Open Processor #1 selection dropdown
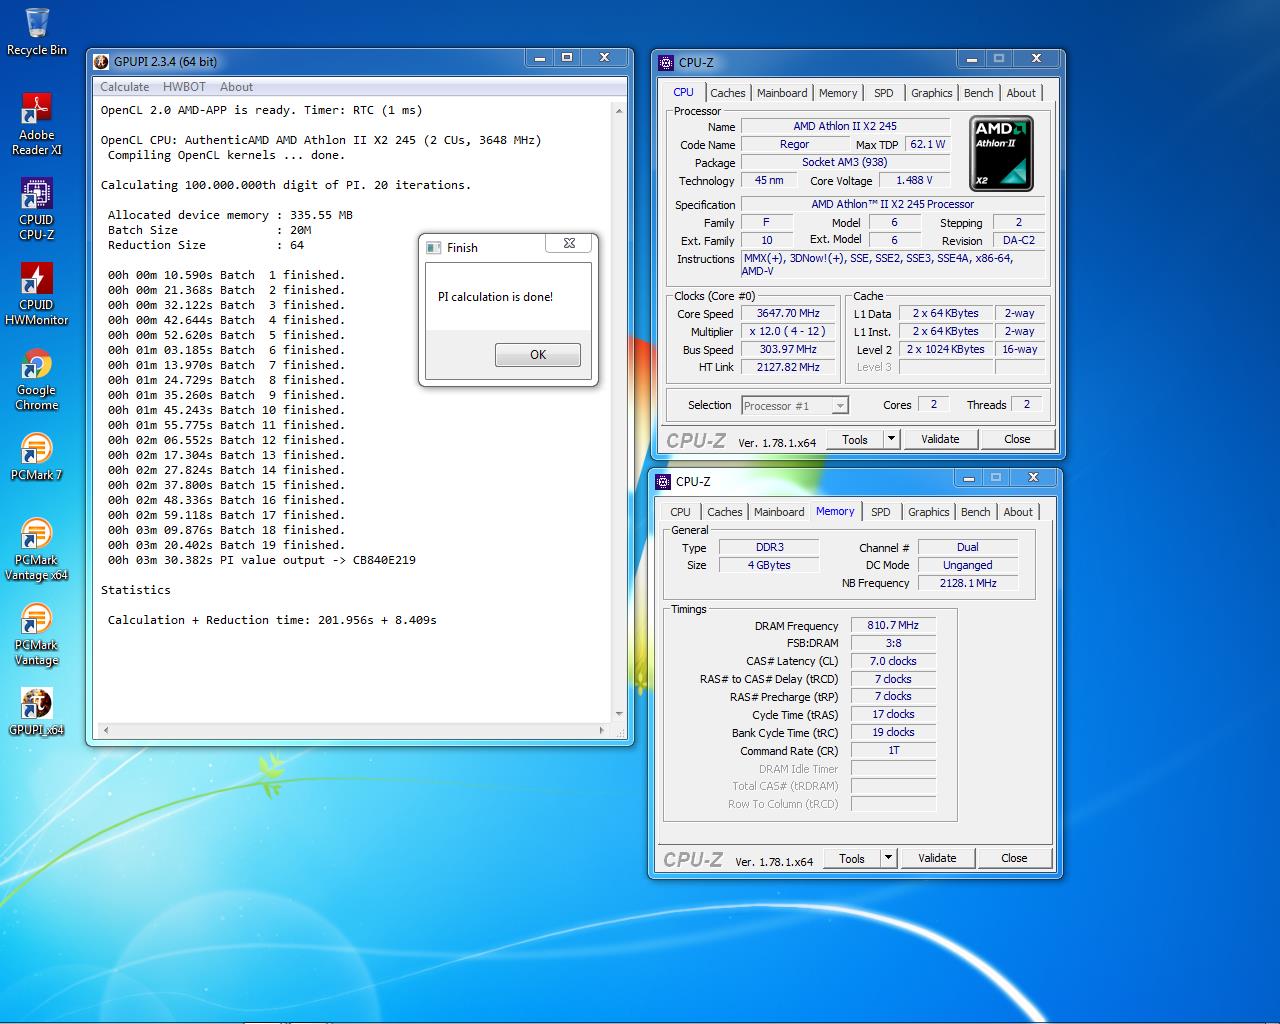 (795, 405)
